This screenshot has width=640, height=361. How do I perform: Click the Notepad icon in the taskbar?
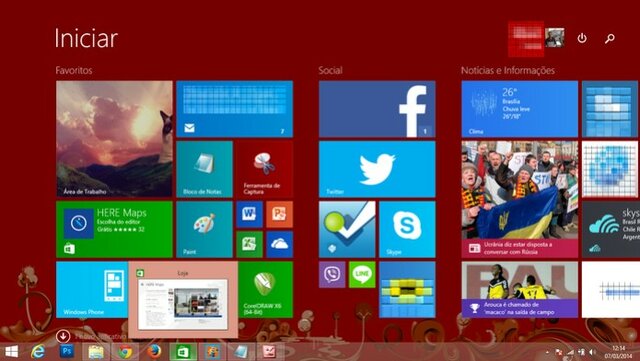[x=240, y=352]
